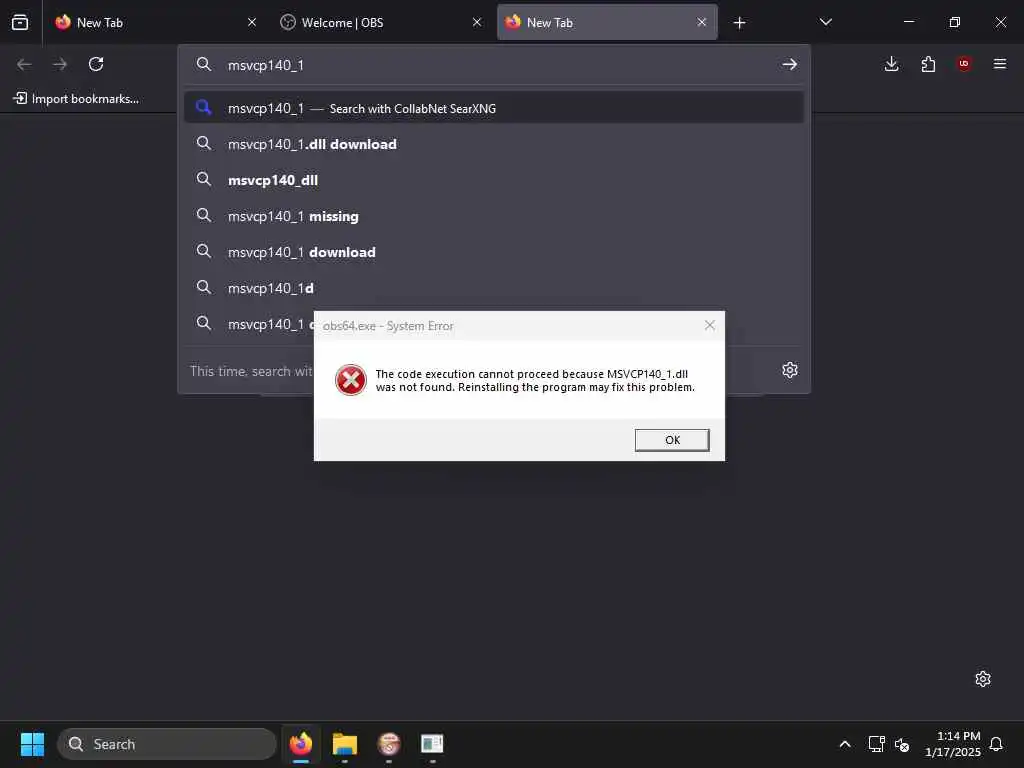1024x768 pixels.
Task: Close the active New Tab tab
Action: coord(701,22)
